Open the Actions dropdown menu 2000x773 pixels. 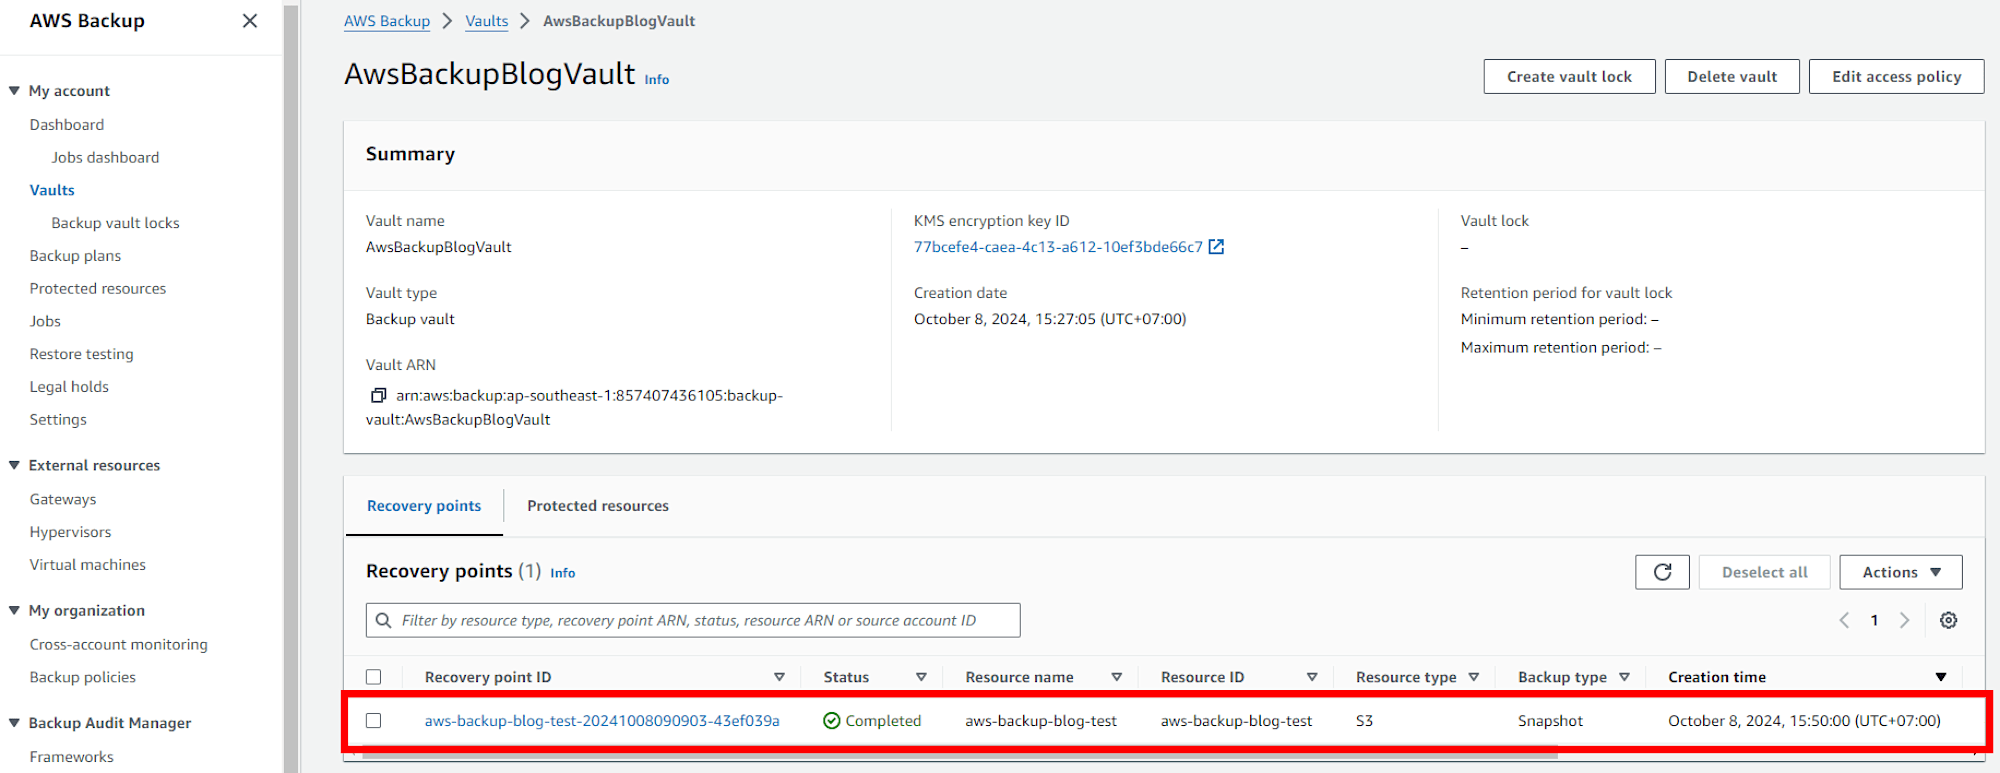point(1901,572)
